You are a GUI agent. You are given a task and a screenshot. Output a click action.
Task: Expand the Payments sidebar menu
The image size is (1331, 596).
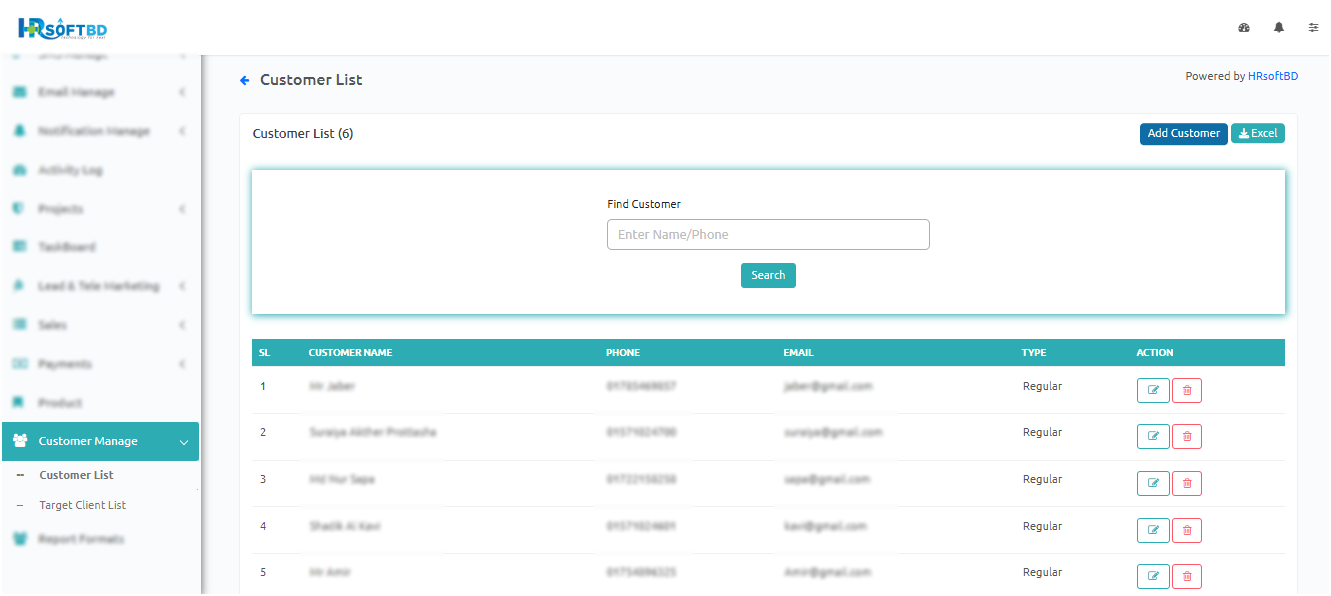pos(100,364)
